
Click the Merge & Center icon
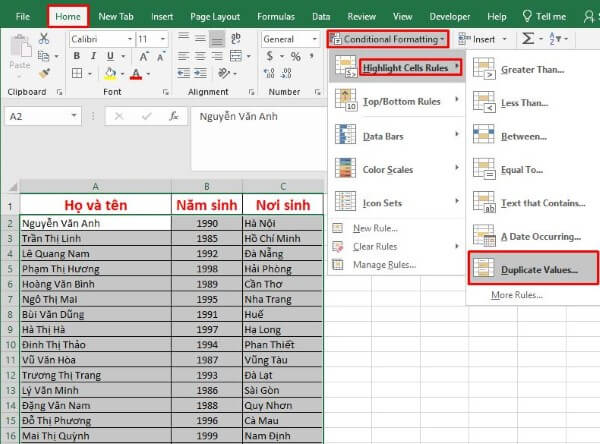pyautogui.click(x=236, y=56)
